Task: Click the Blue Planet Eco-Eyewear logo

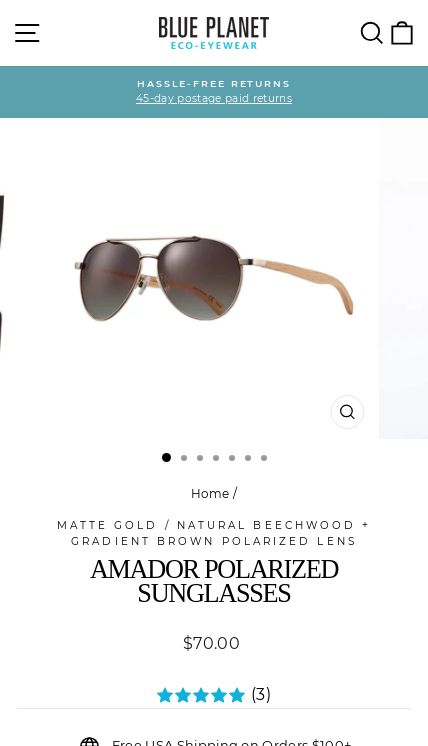Action: [214, 33]
